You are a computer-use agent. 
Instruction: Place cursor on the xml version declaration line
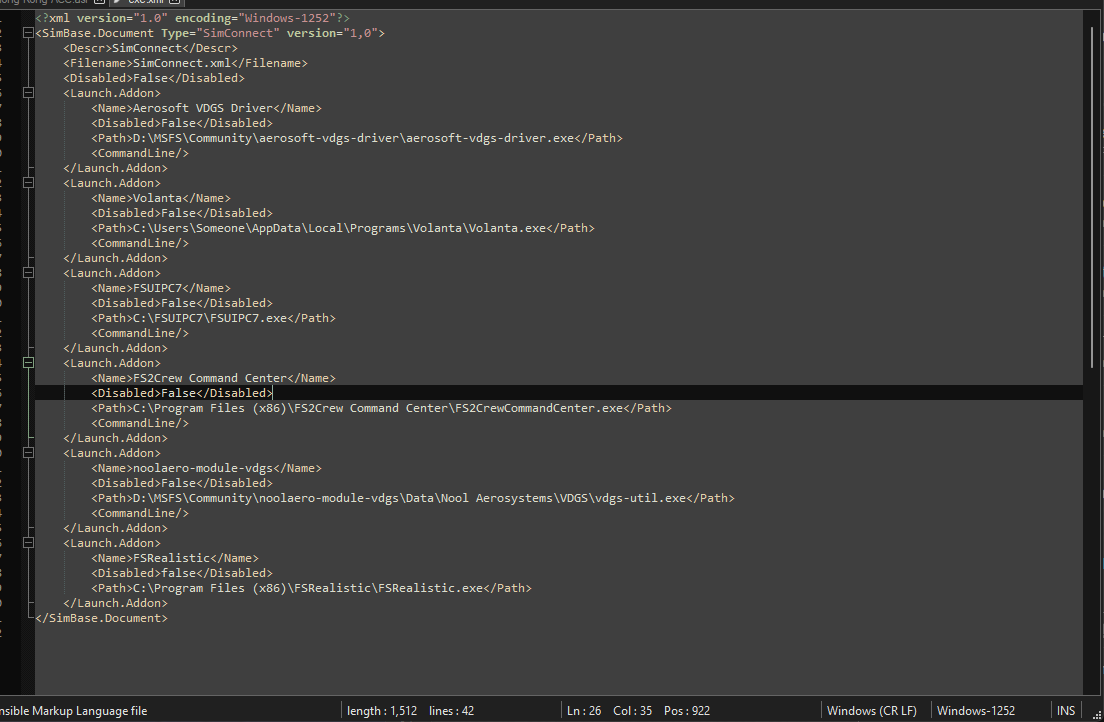[x=192, y=18]
